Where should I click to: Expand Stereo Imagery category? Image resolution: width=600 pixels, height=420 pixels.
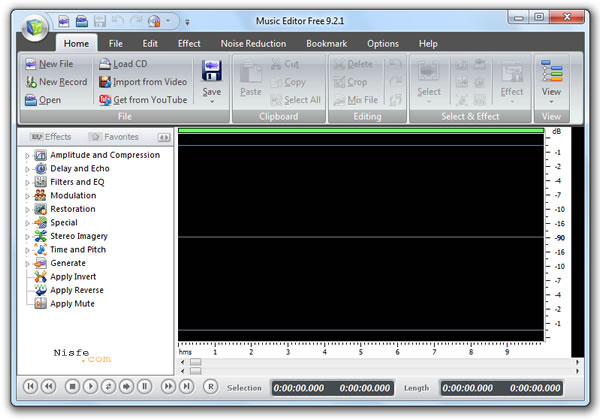coord(27,237)
